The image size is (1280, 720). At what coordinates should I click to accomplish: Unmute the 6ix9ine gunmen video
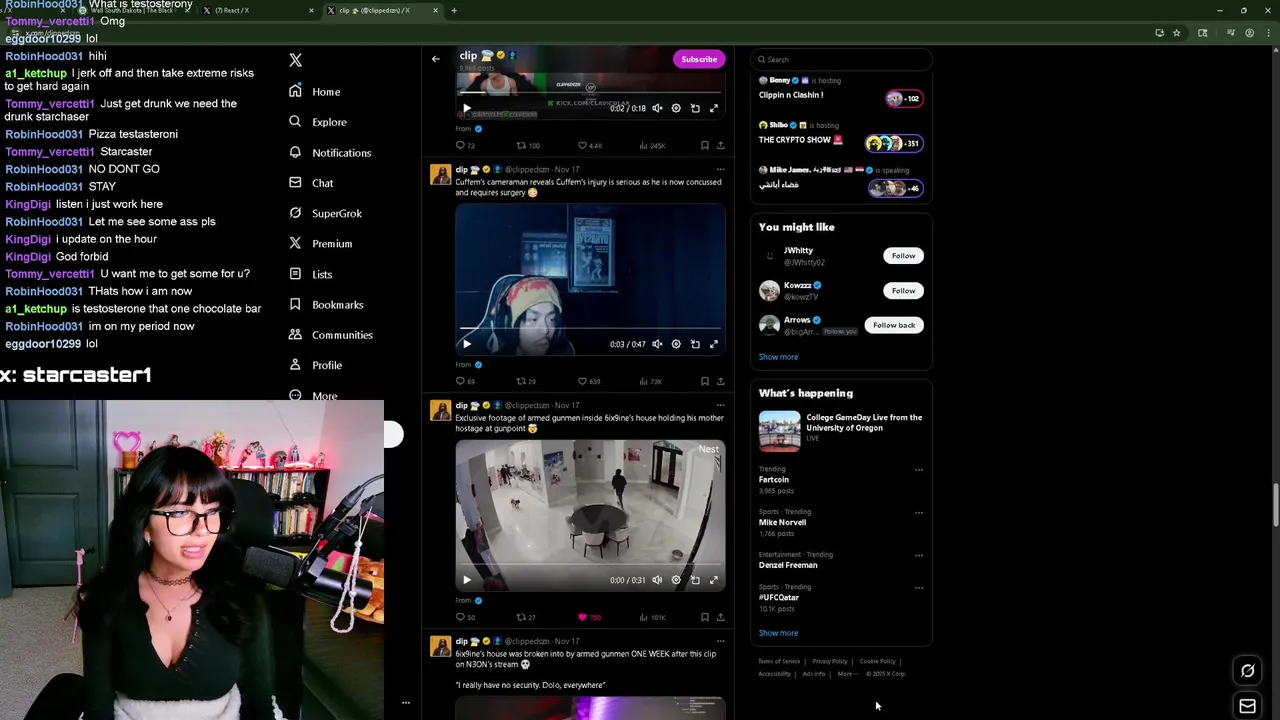[x=657, y=580]
